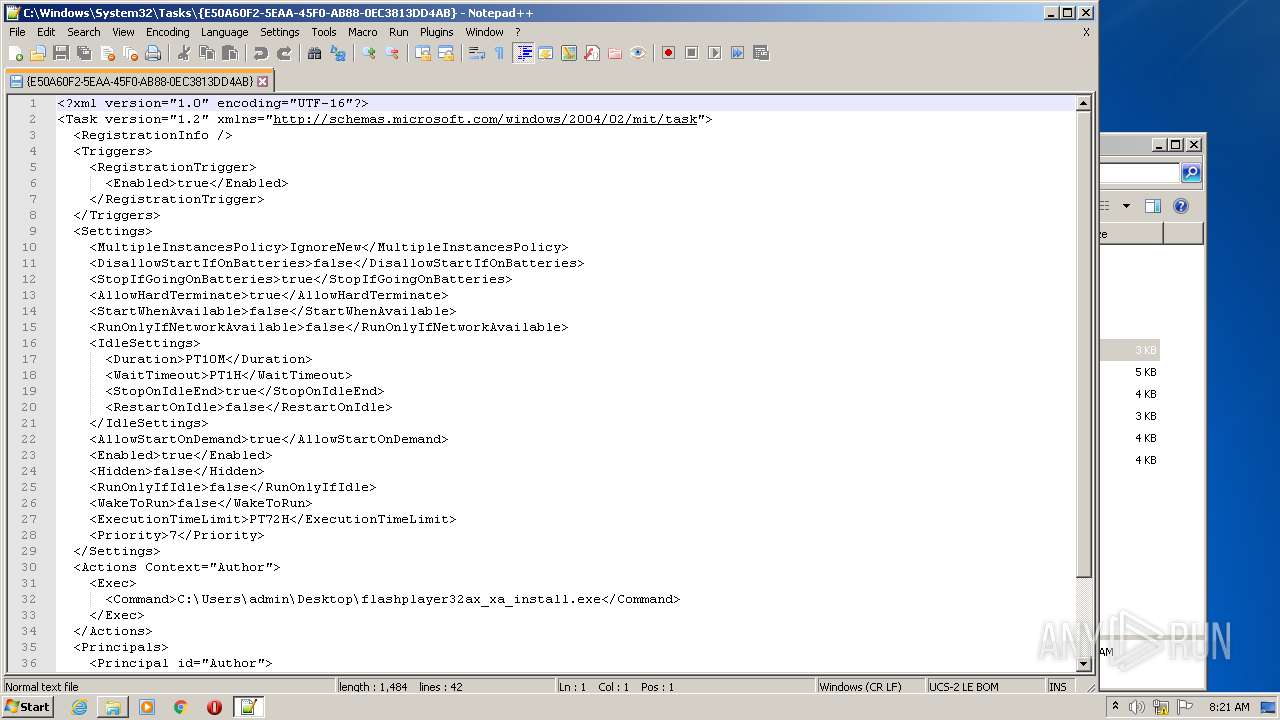Open Folder as Workspace icon
Viewport: 1280px width, 720px height.
[615, 53]
